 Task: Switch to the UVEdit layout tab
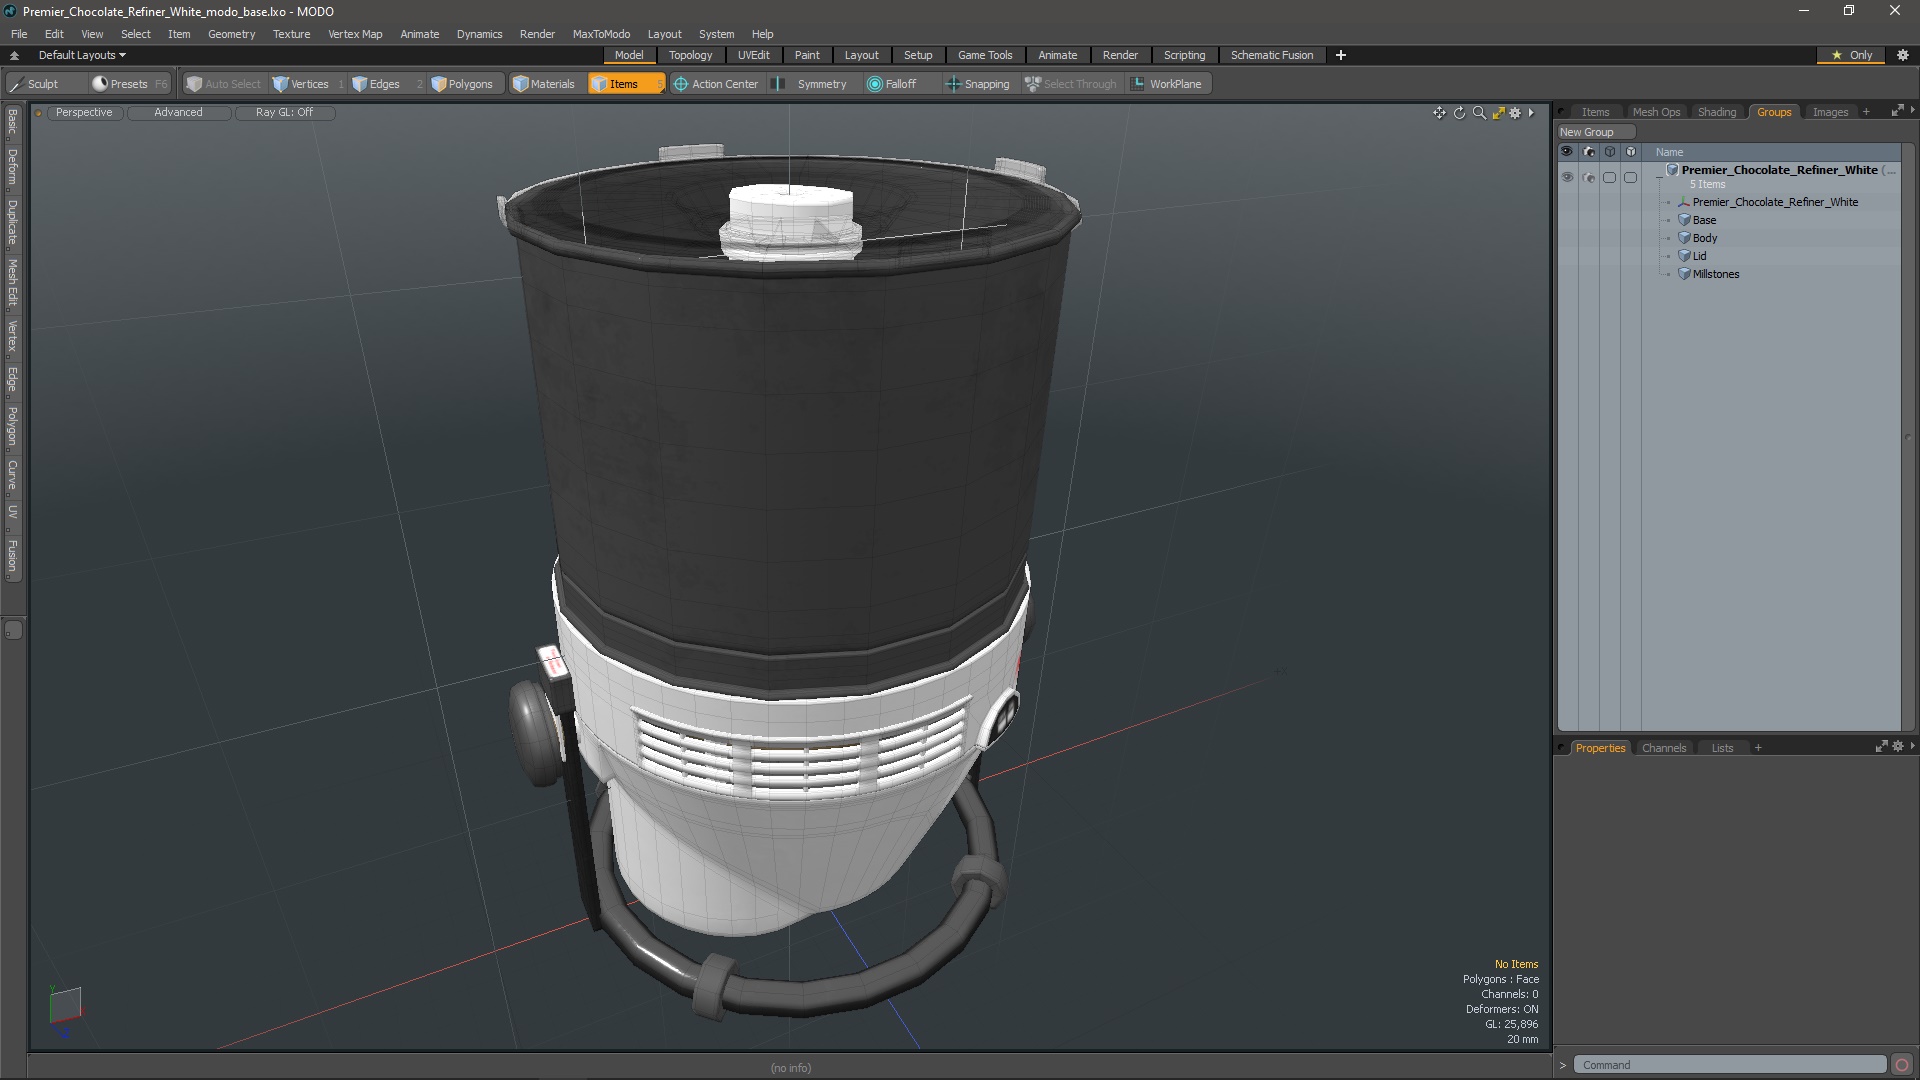[753, 55]
